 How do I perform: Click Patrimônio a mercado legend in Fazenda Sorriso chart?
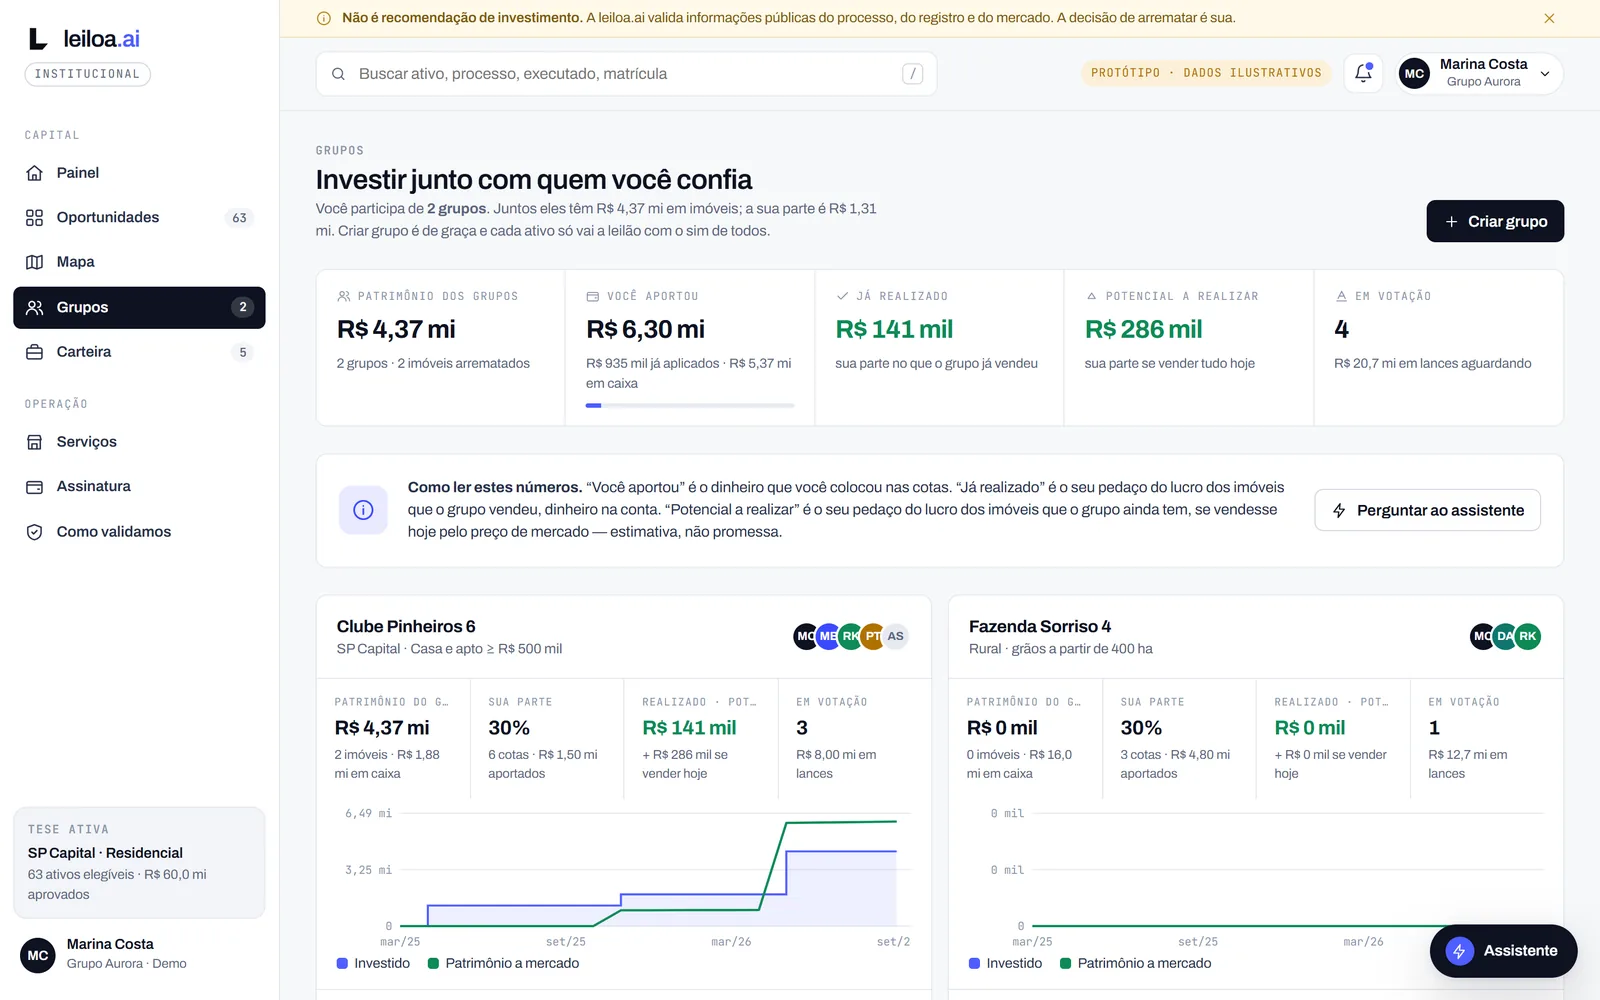click(1135, 963)
